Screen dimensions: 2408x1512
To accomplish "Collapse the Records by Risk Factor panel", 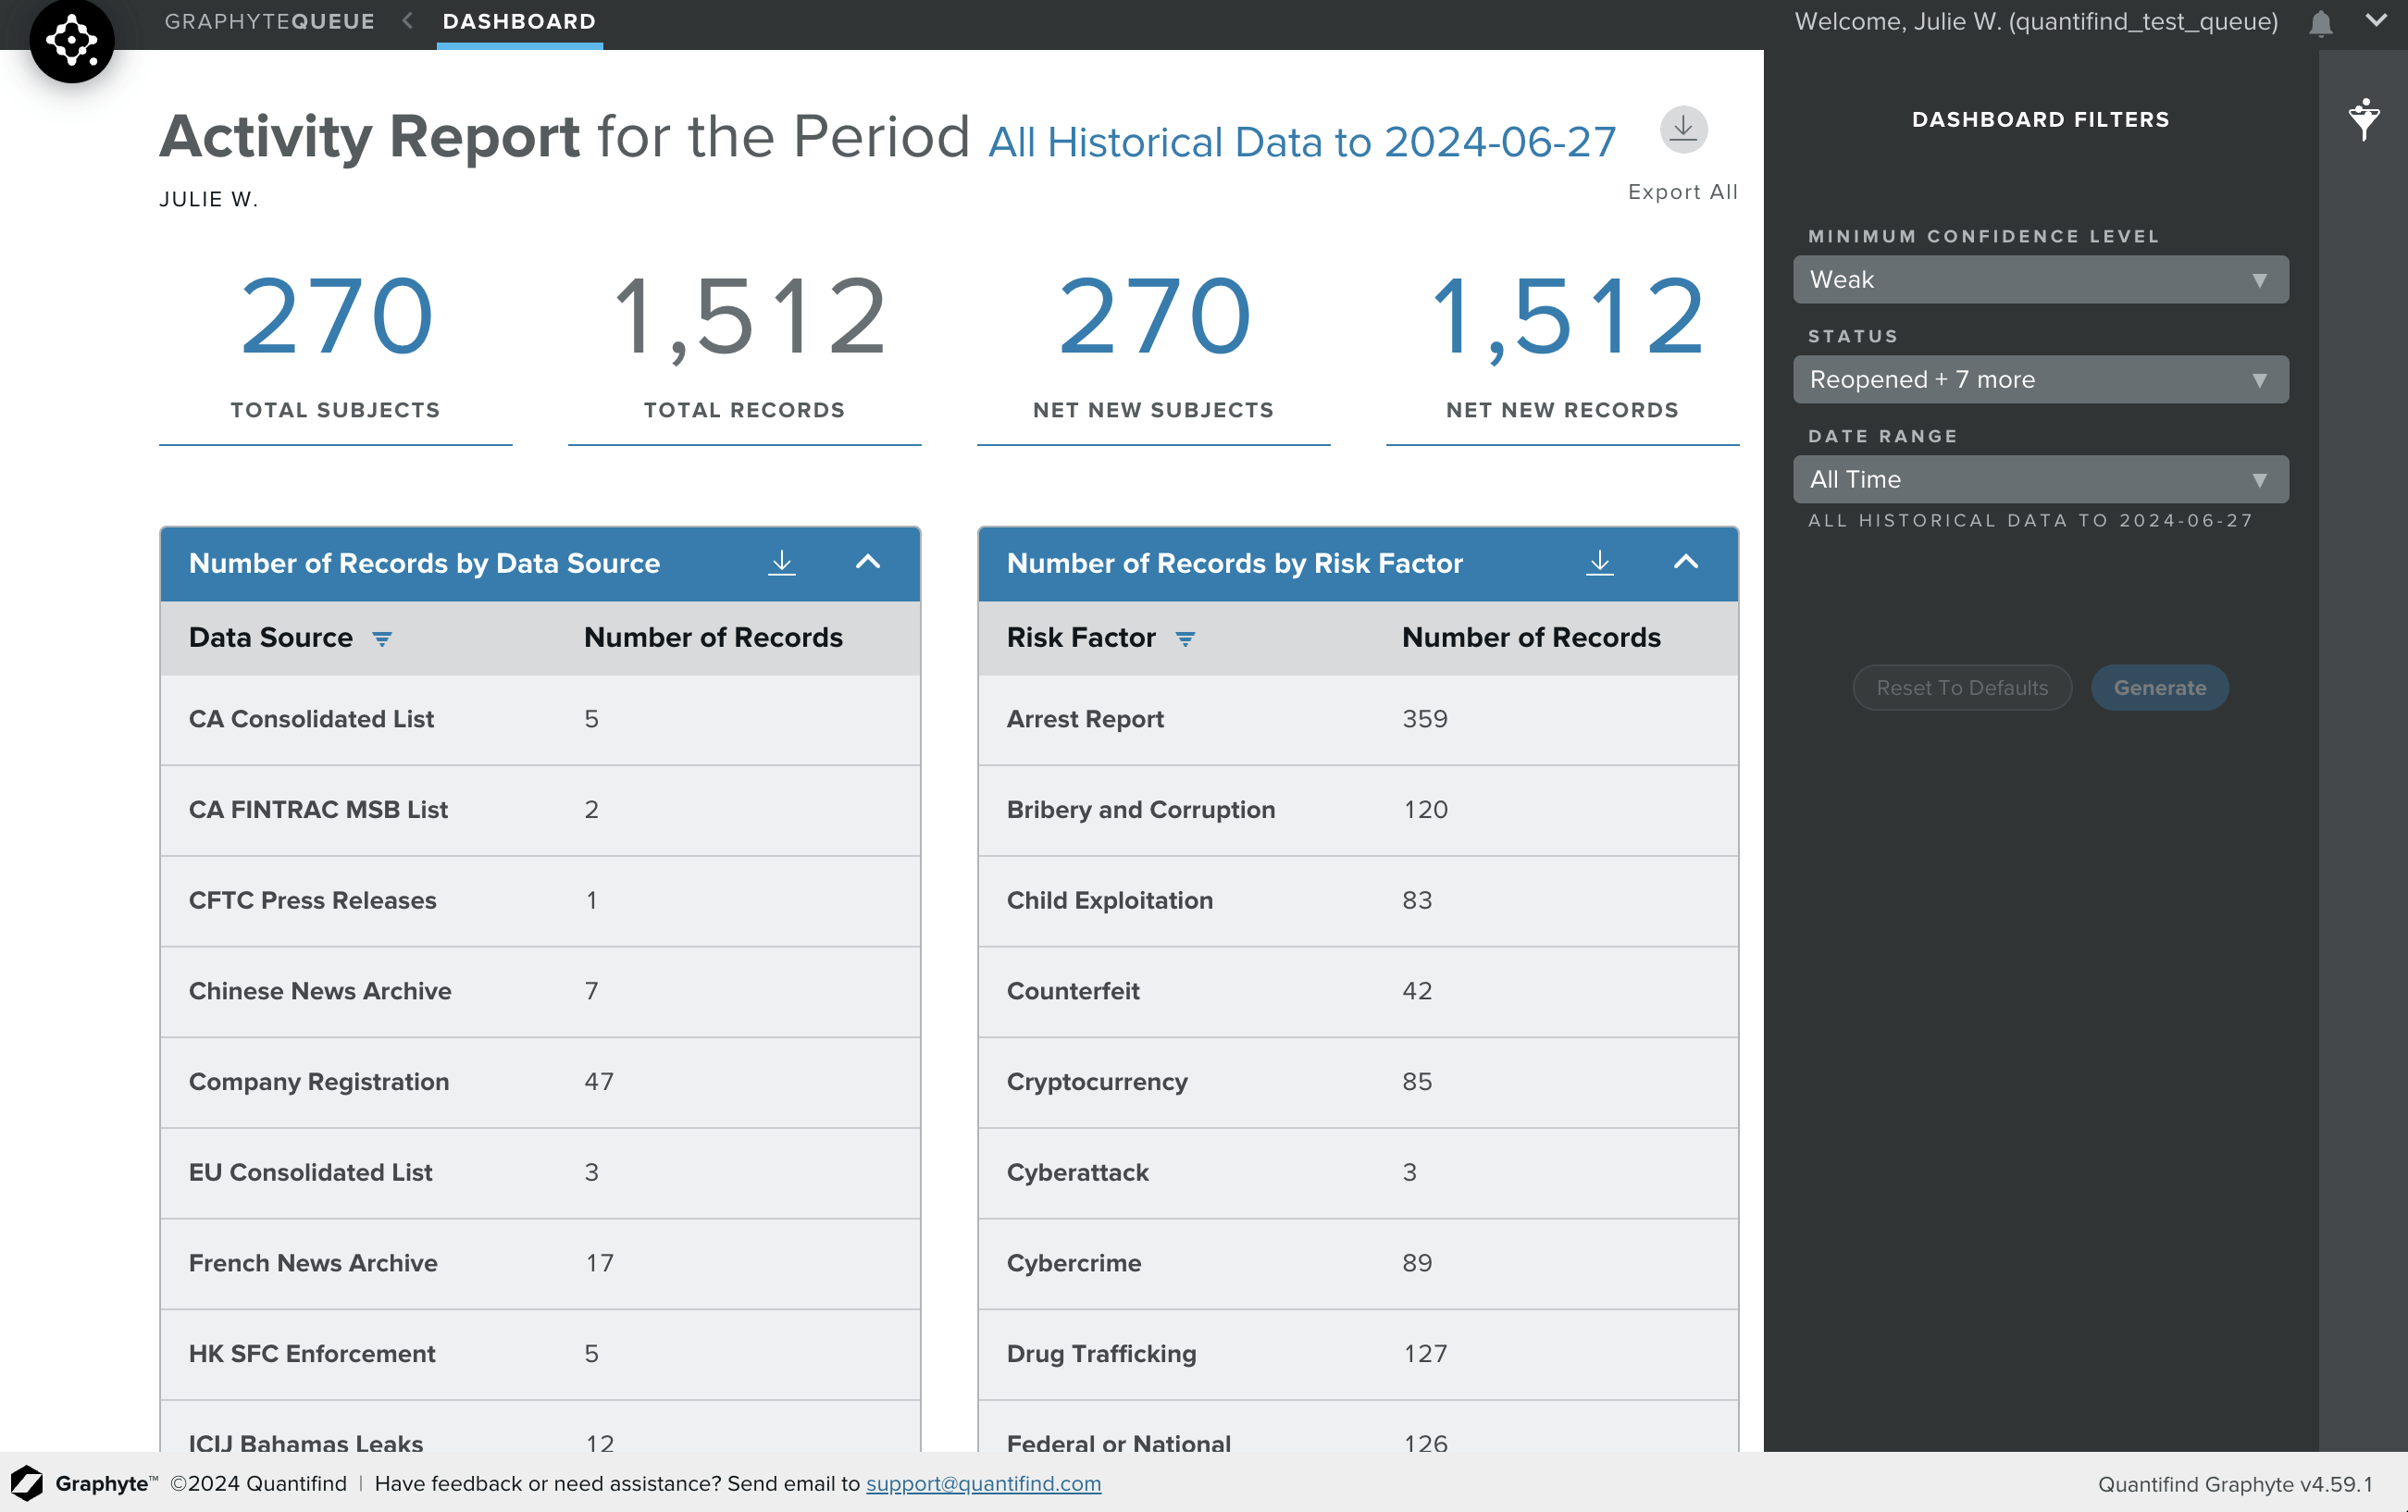I will point(1685,562).
